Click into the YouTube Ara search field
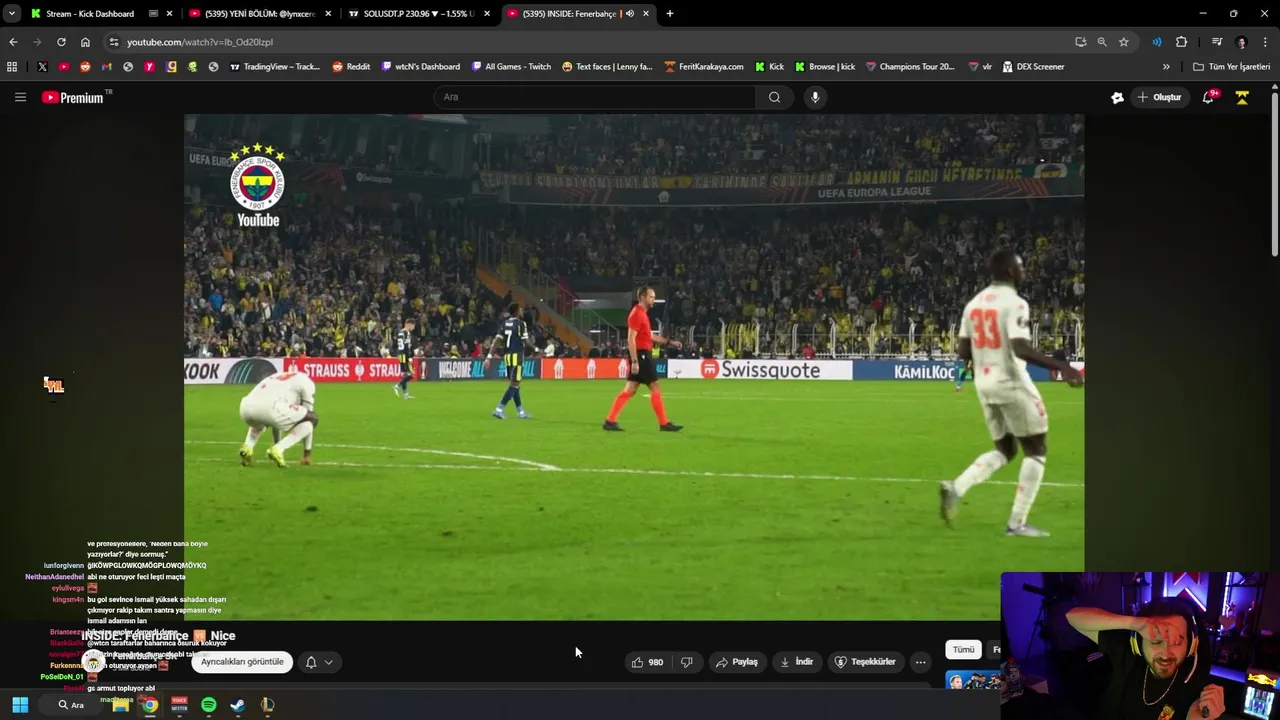Image resolution: width=1280 pixels, height=720 pixels. point(596,97)
